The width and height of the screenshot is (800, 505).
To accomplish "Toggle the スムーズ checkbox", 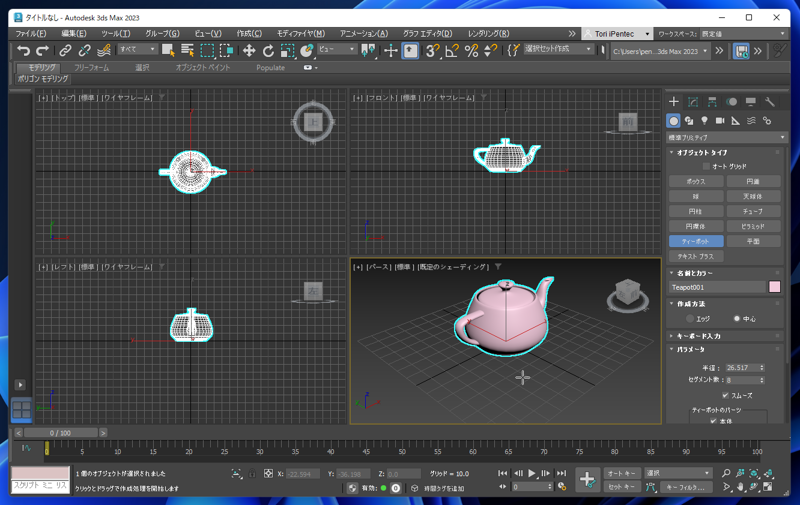I will pos(725,395).
